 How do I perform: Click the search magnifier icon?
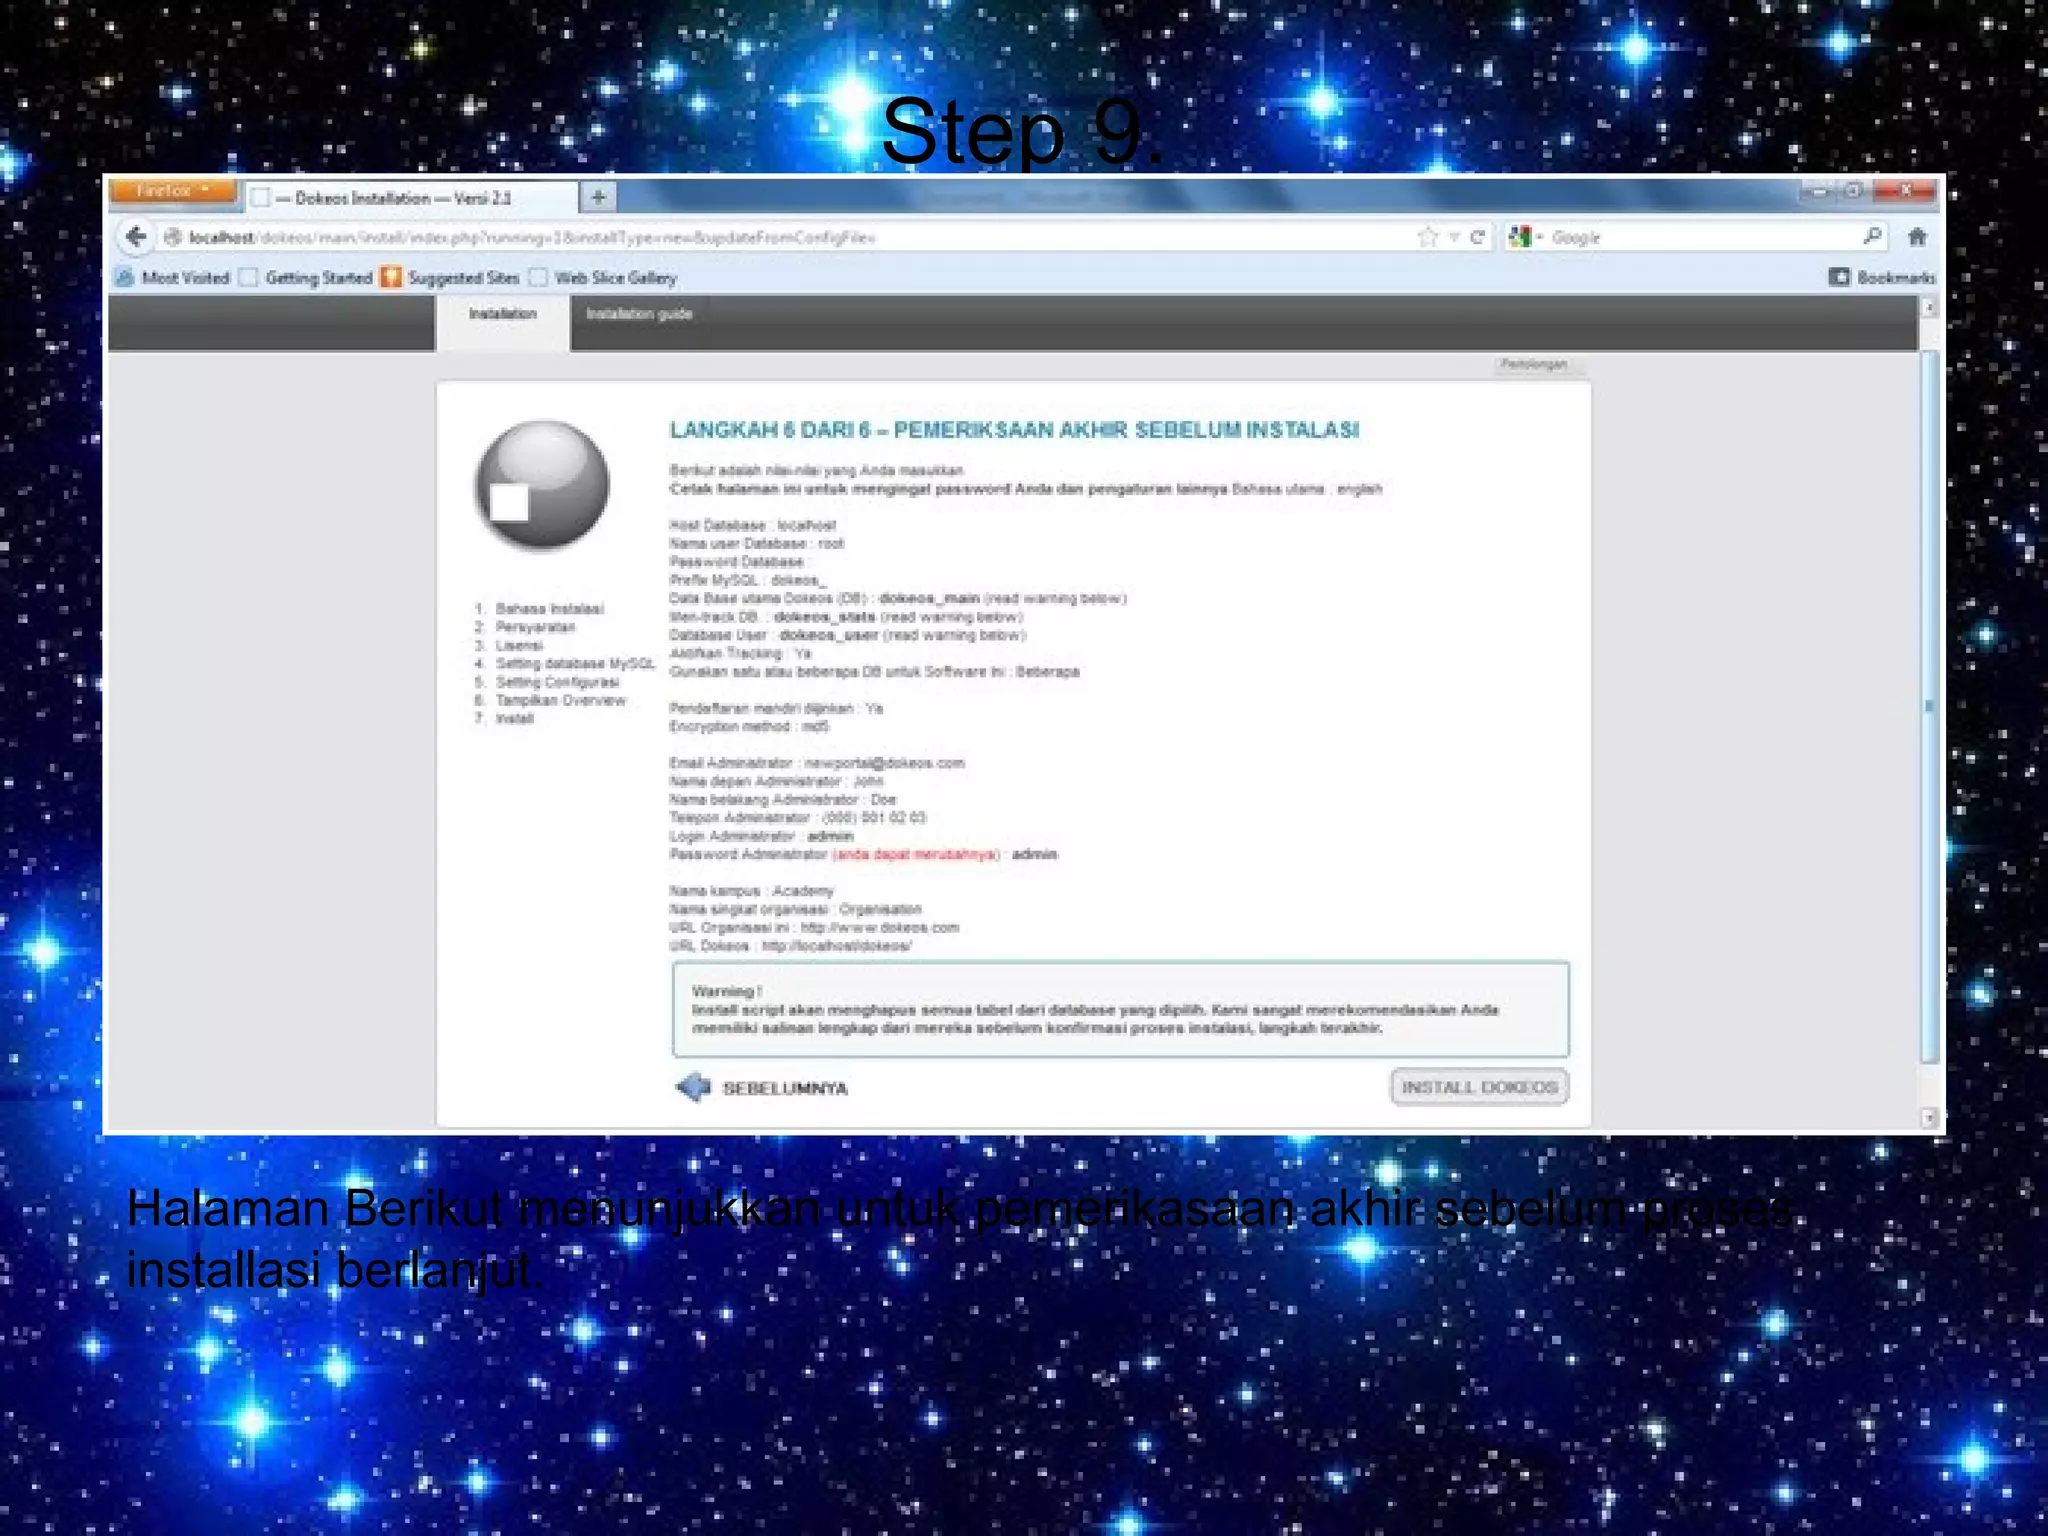click(x=1872, y=236)
